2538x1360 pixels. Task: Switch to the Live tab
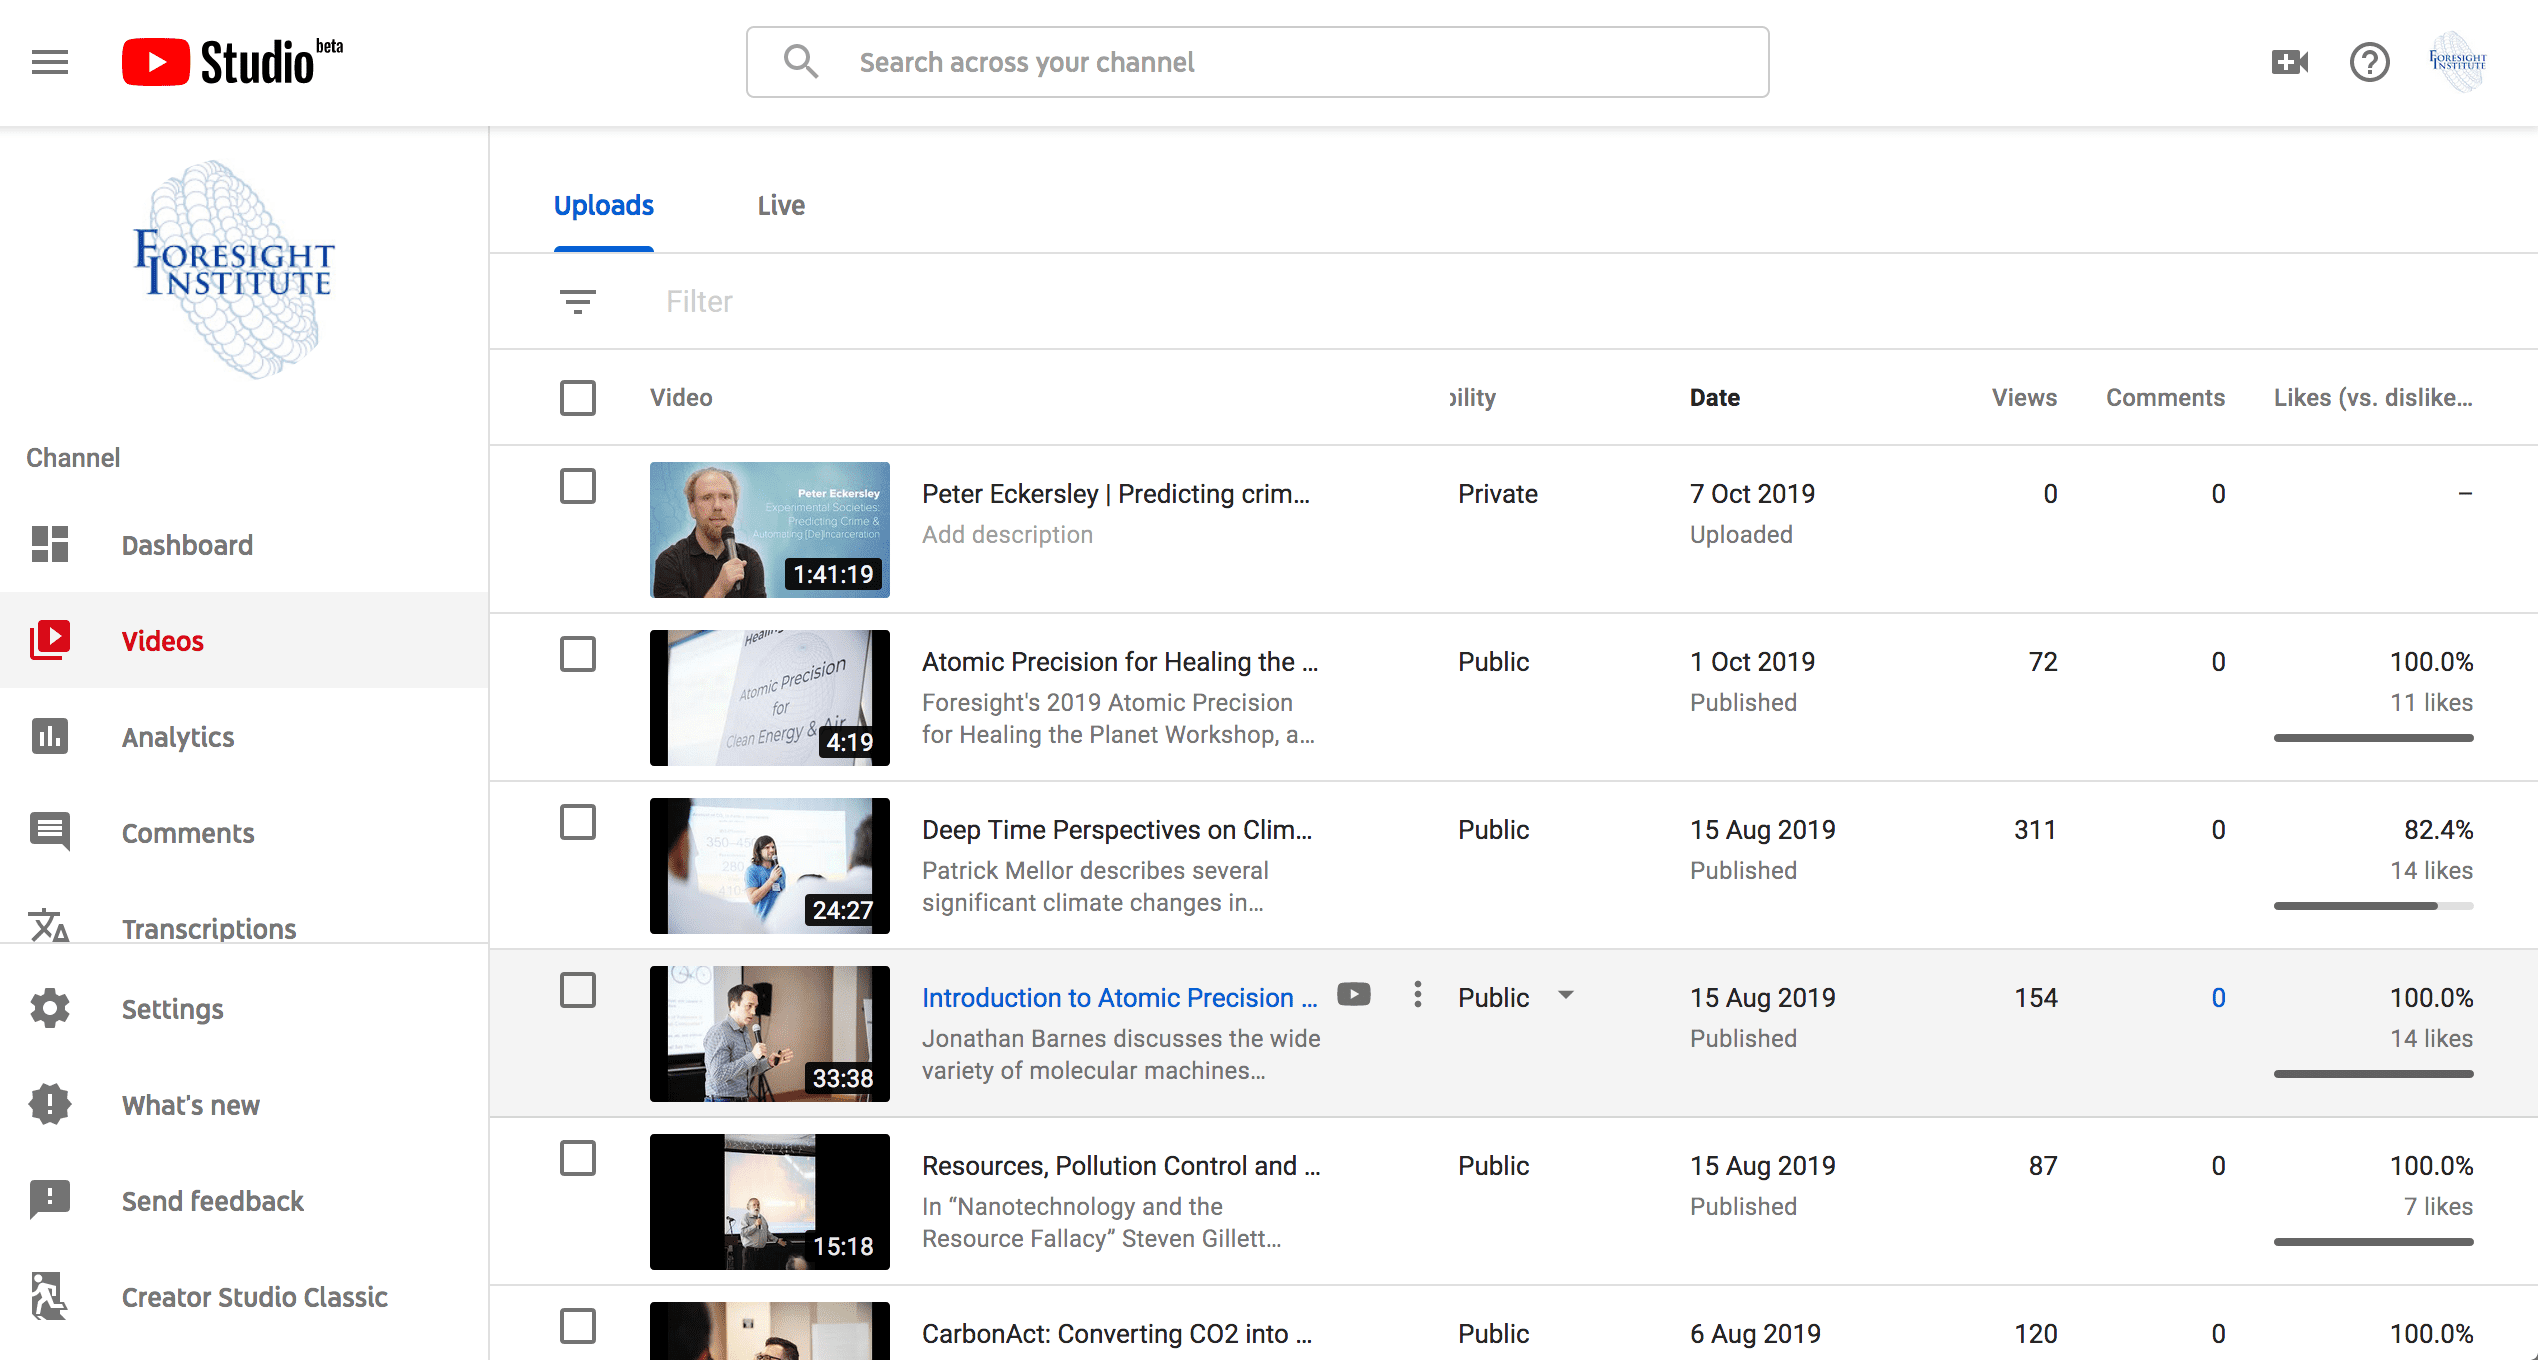[x=780, y=205]
